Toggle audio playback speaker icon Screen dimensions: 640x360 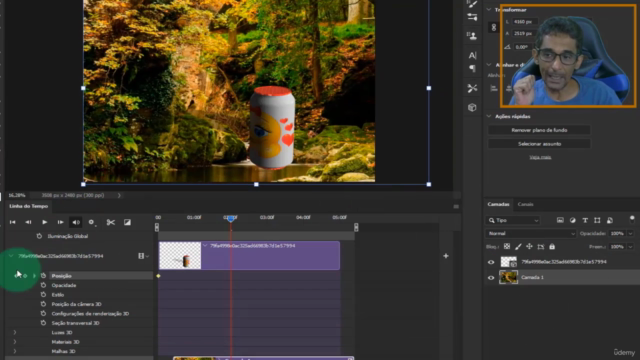(76, 222)
